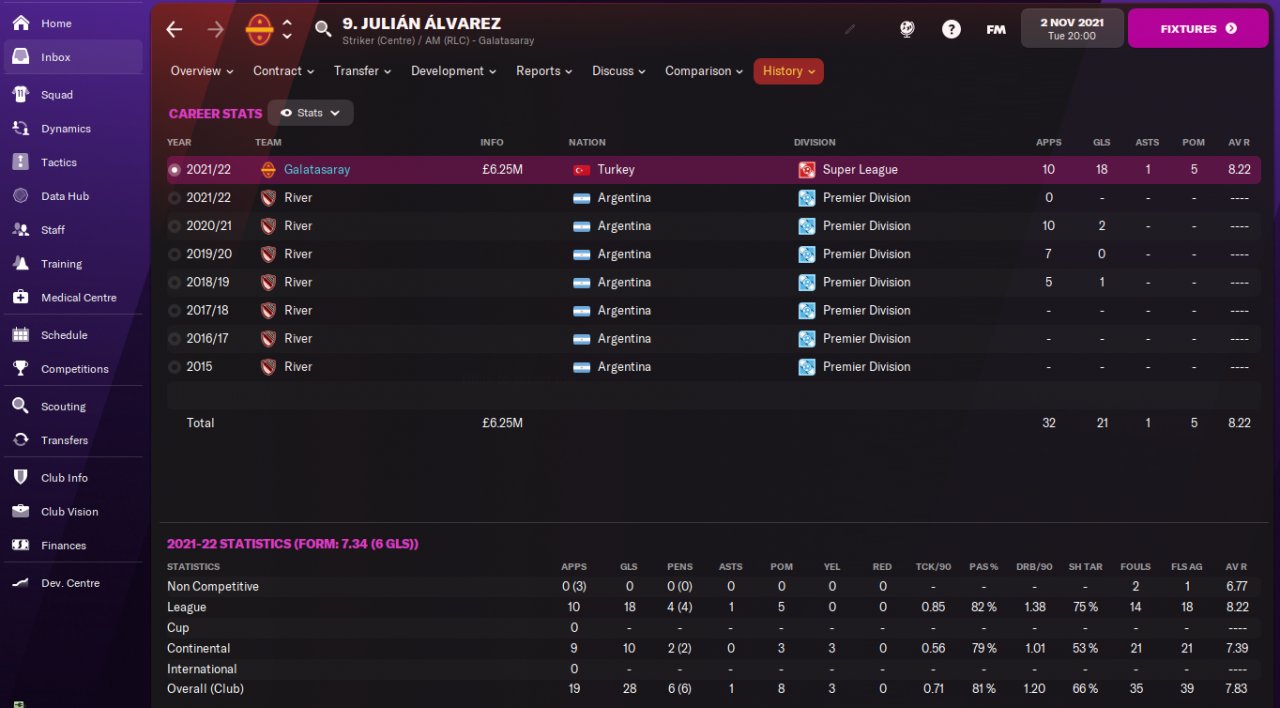The height and width of the screenshot is (708, 1280).
Task: Switch to next player with down chevron
Action: [287, 36]
